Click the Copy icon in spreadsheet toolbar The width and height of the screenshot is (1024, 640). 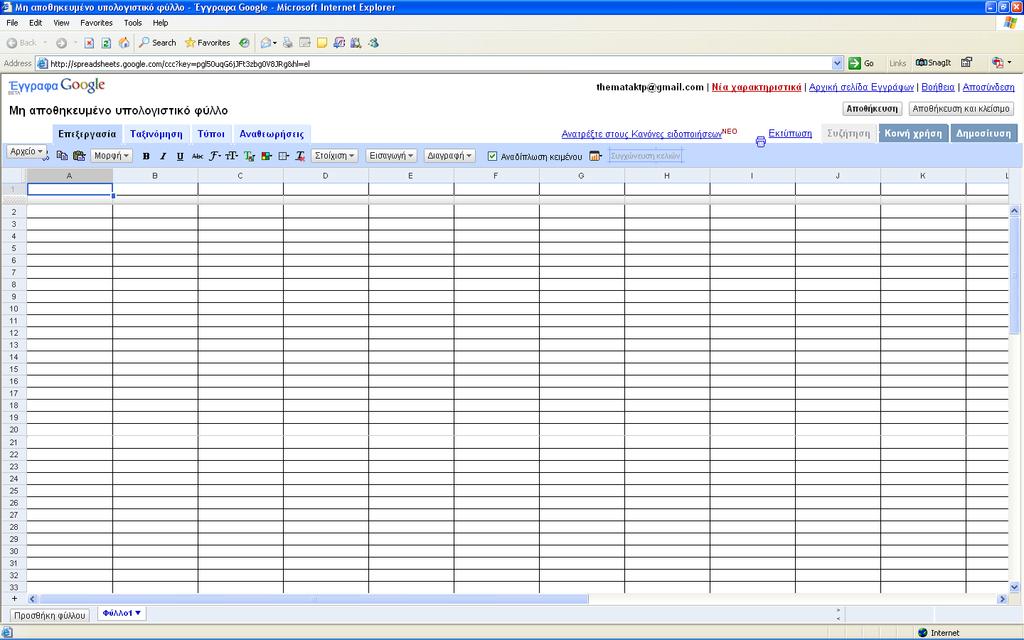[62, 156]
